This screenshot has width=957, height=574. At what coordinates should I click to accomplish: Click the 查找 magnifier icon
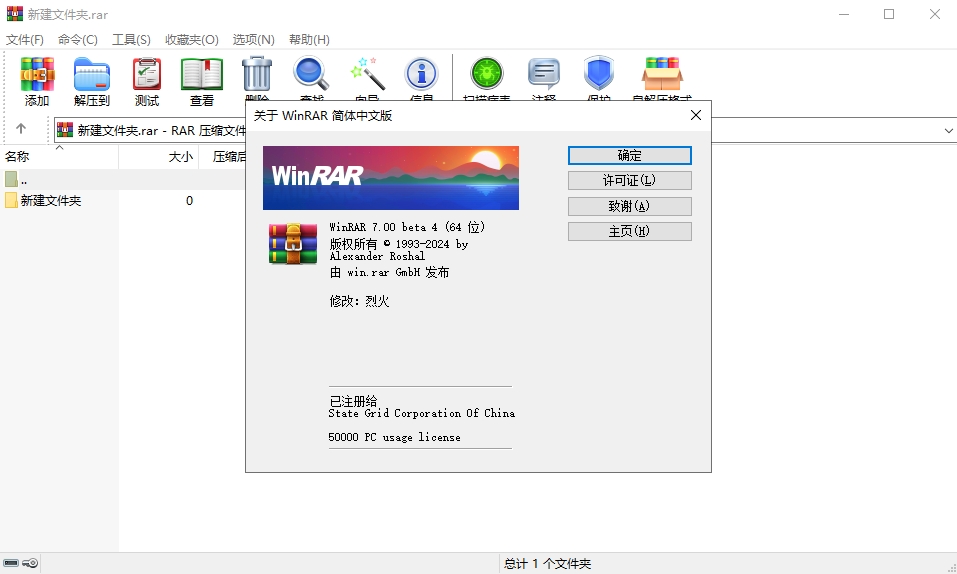tap(311, 75)
